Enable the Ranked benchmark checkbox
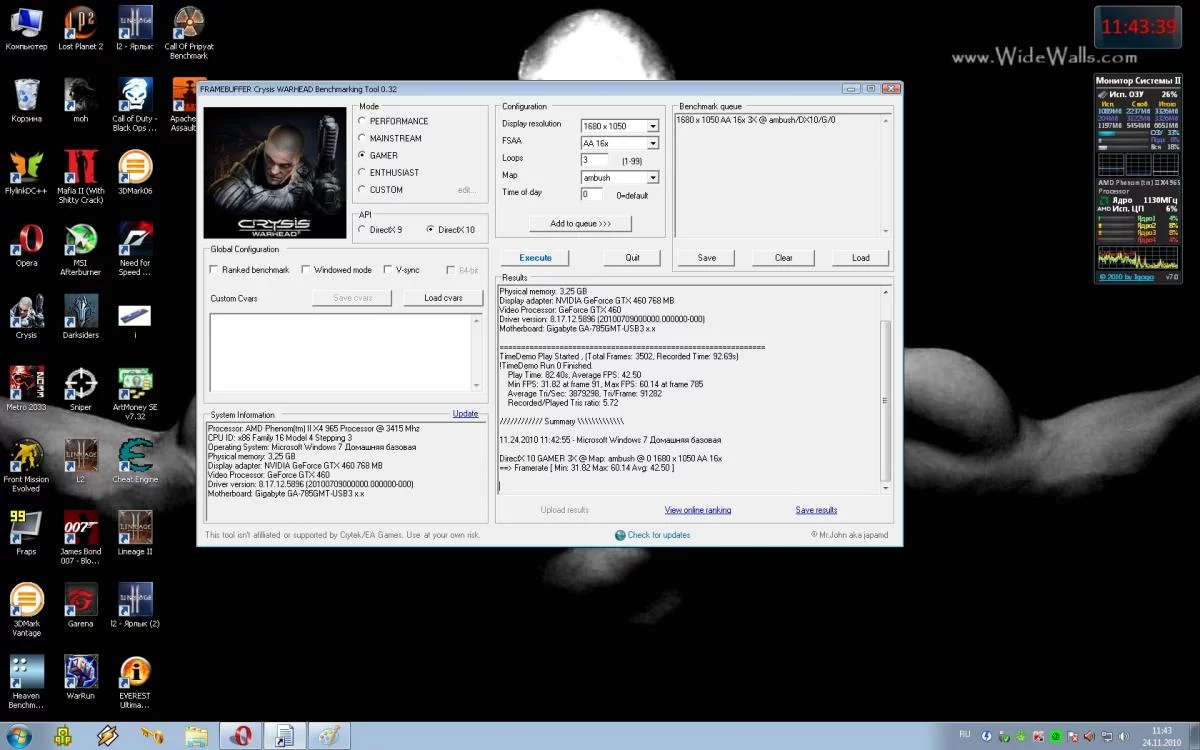 214,270
